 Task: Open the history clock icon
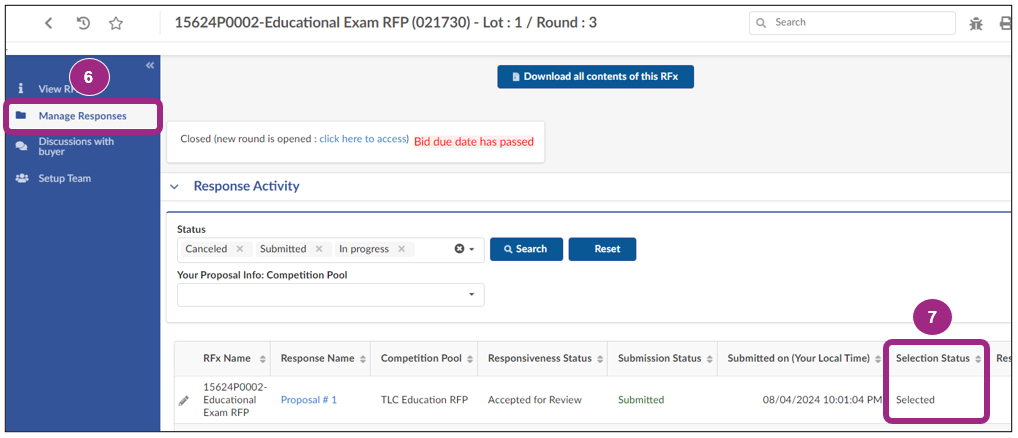point(83,23)
